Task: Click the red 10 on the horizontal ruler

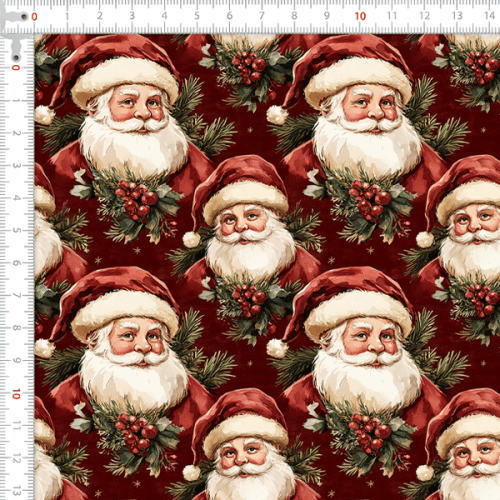Action: tap(360, 16)
